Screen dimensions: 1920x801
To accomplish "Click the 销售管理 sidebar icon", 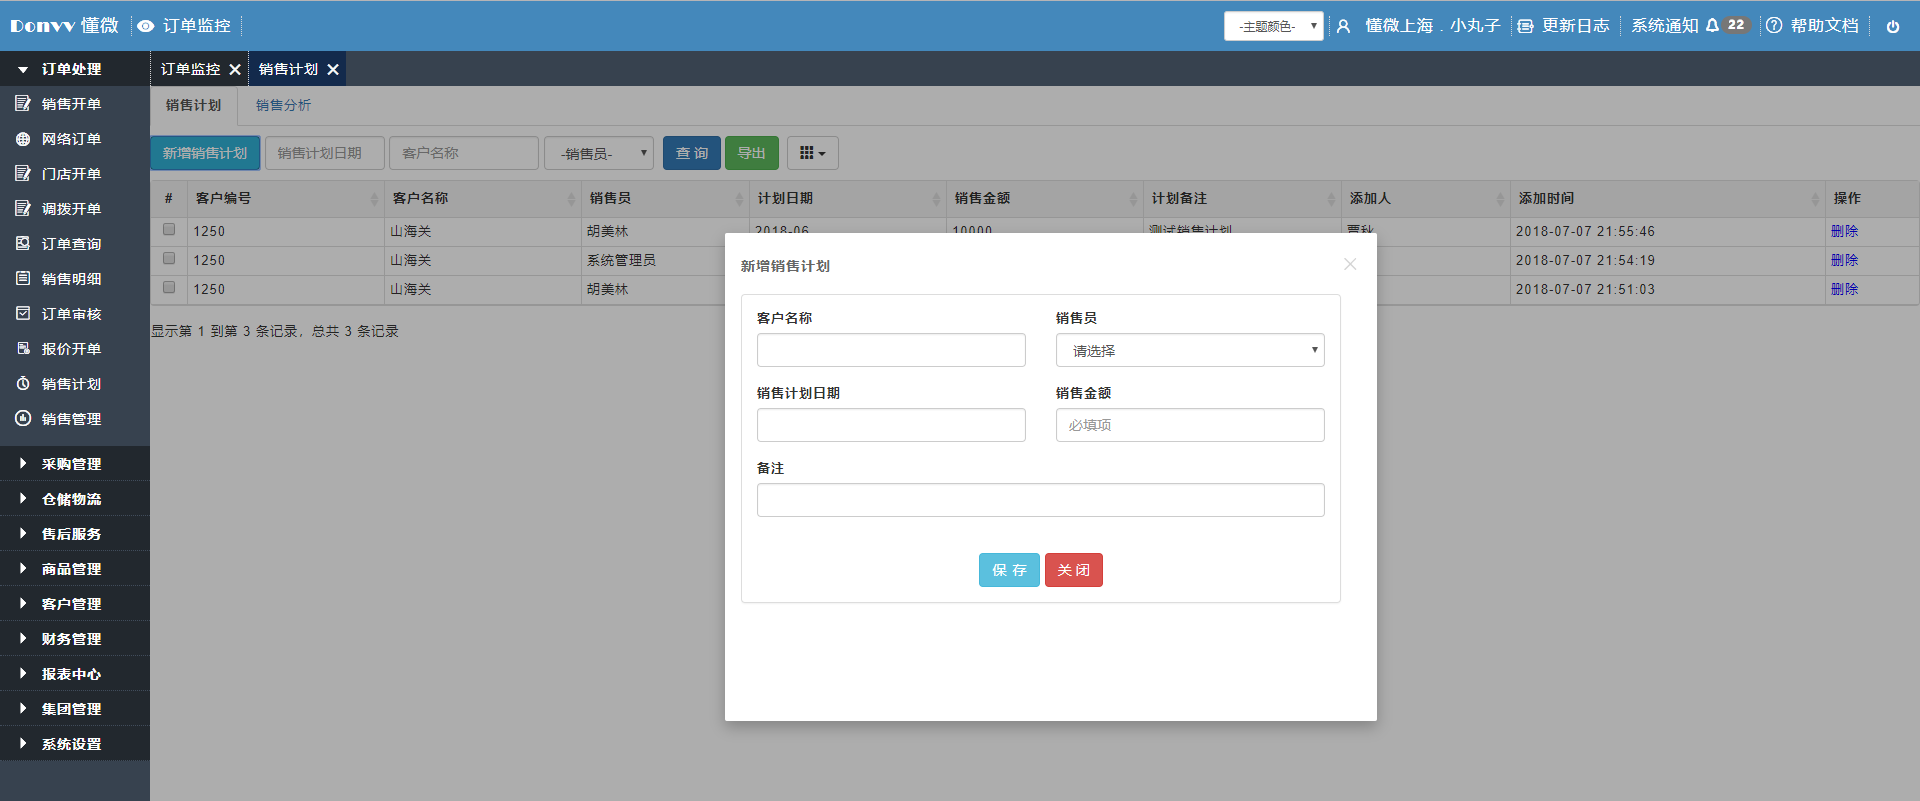I will coord(23,418).
